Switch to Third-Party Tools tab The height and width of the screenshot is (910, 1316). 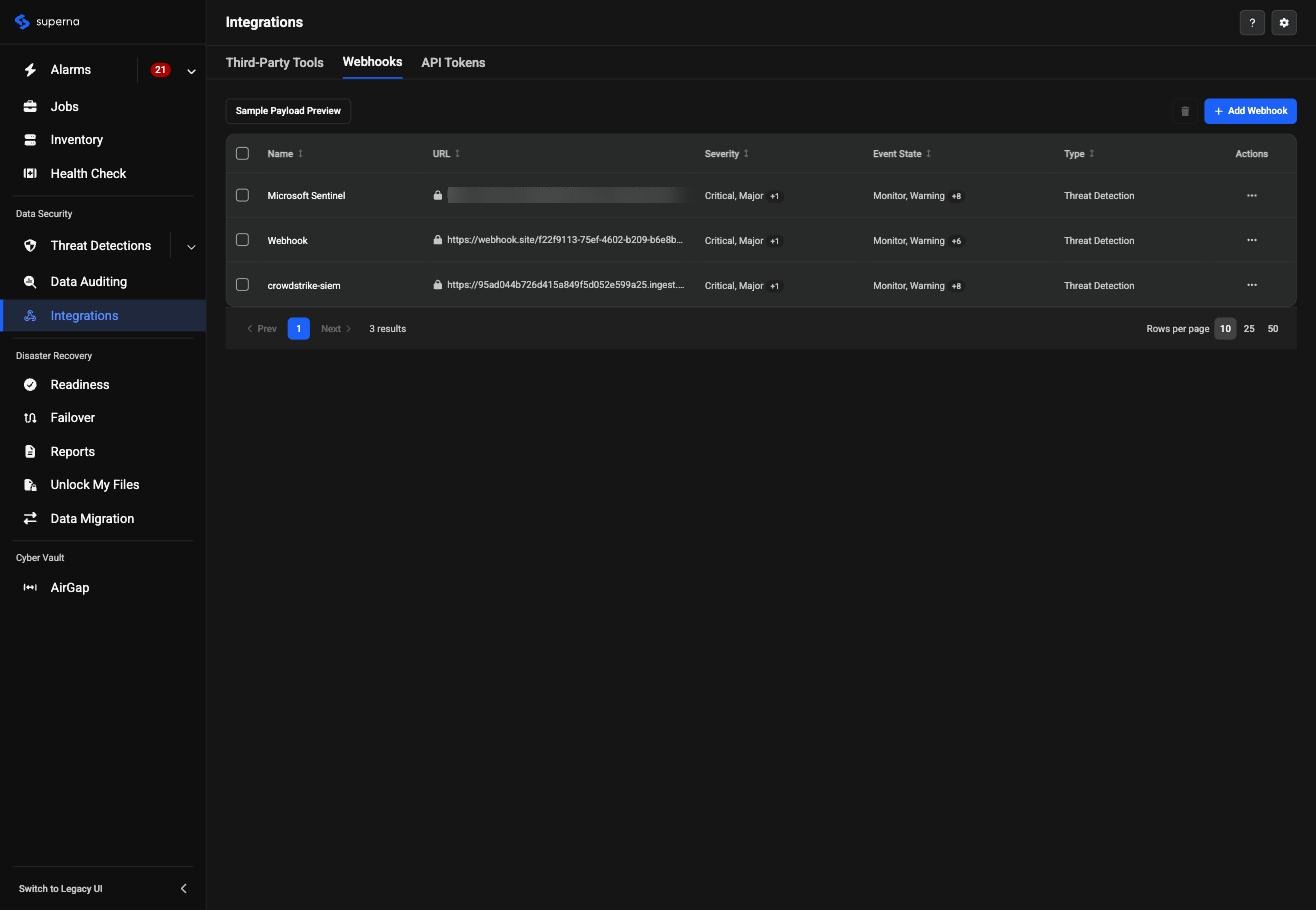click(x=274, y=62)
